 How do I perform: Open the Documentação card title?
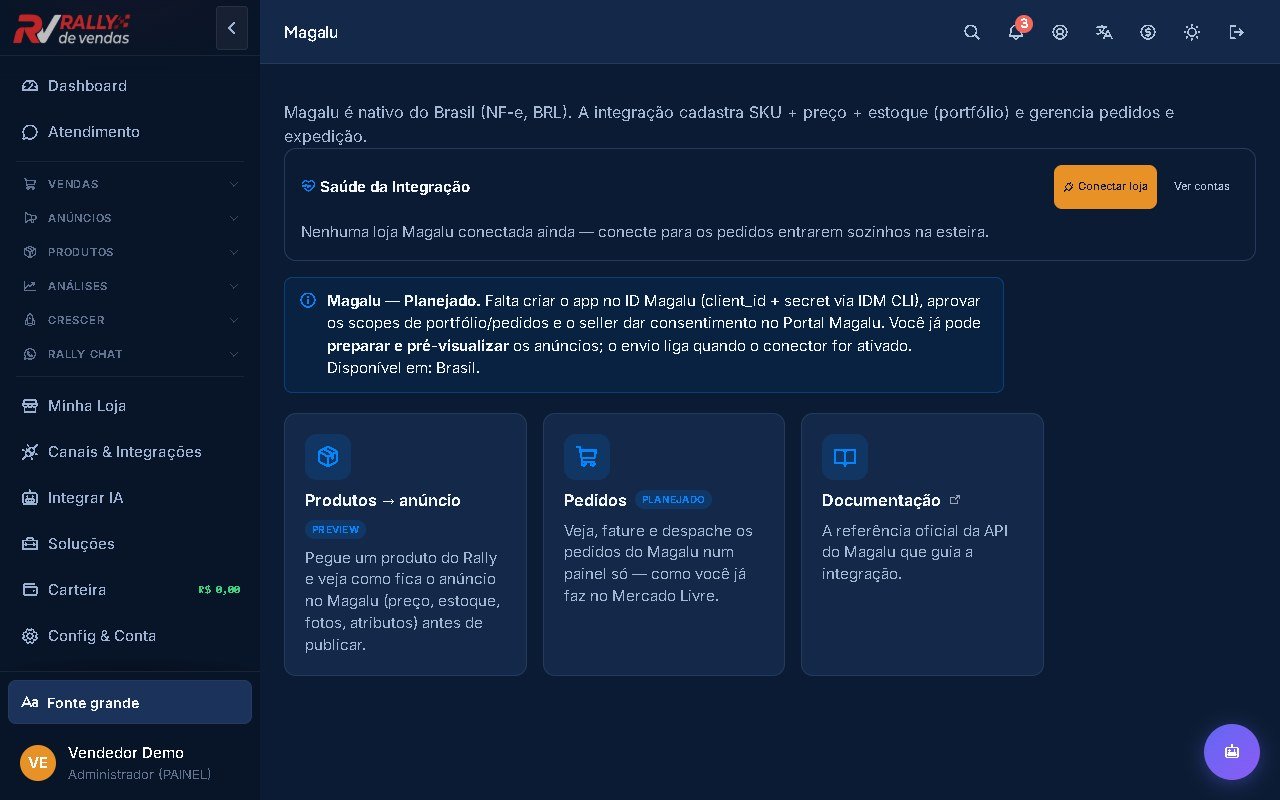(881, 500)
